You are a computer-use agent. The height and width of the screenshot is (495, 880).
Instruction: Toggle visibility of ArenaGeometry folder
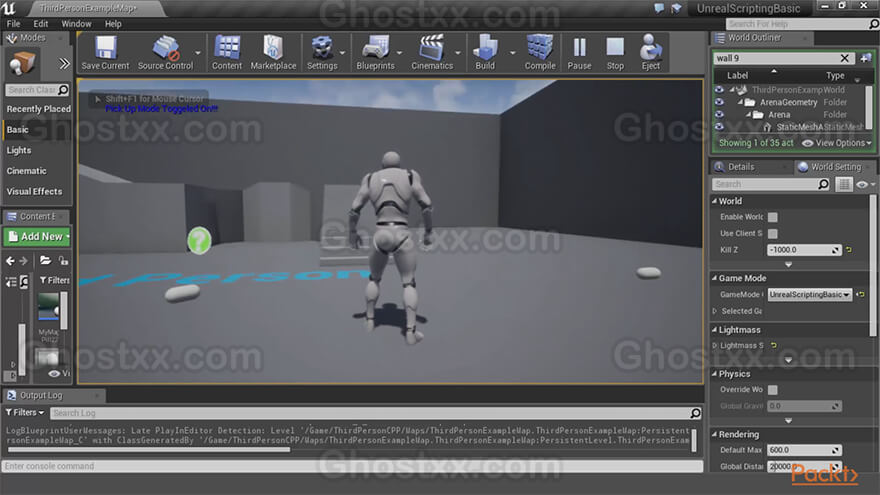point(719,102)
